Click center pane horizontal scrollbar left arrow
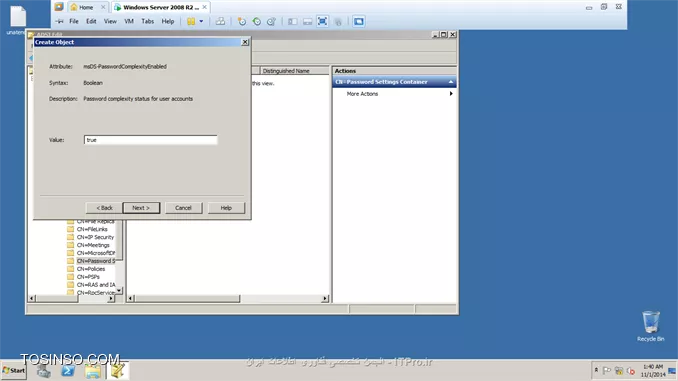Screen dimensions: 678x381 point(130,298)
